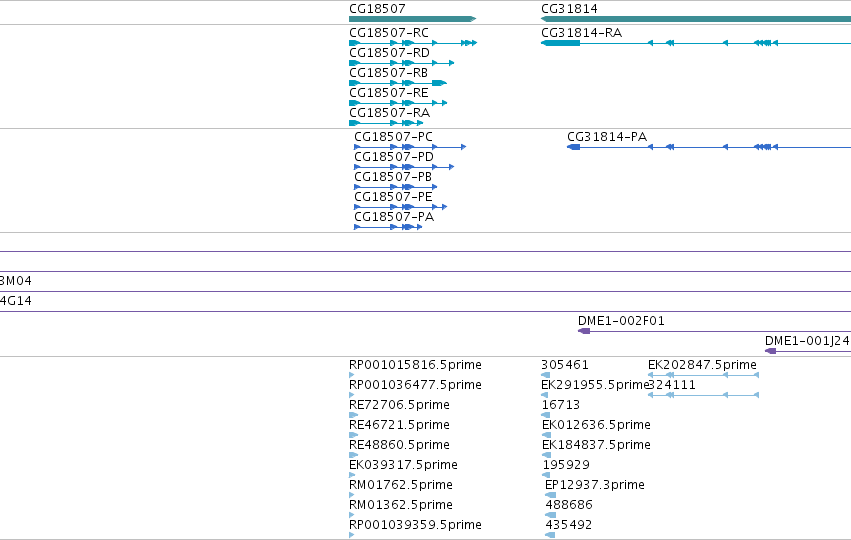Select the CG18507-PA protein glyph

[388, 227]
